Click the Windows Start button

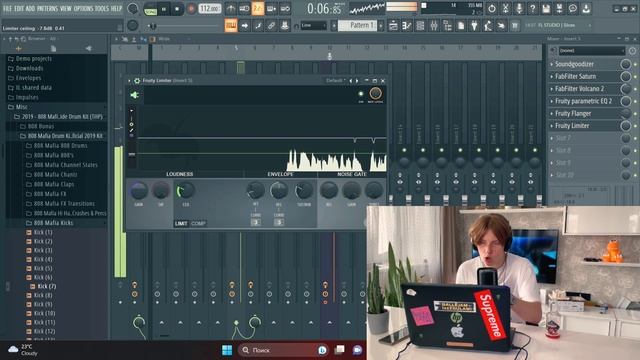[x=227, y=350]
